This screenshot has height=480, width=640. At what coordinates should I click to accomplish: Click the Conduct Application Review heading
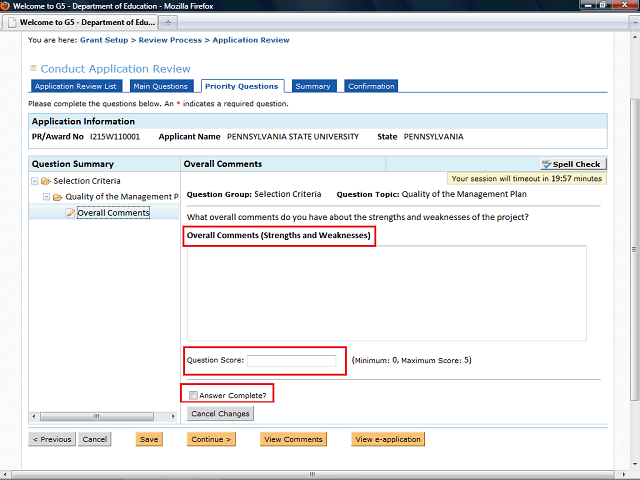coord(116,69)
